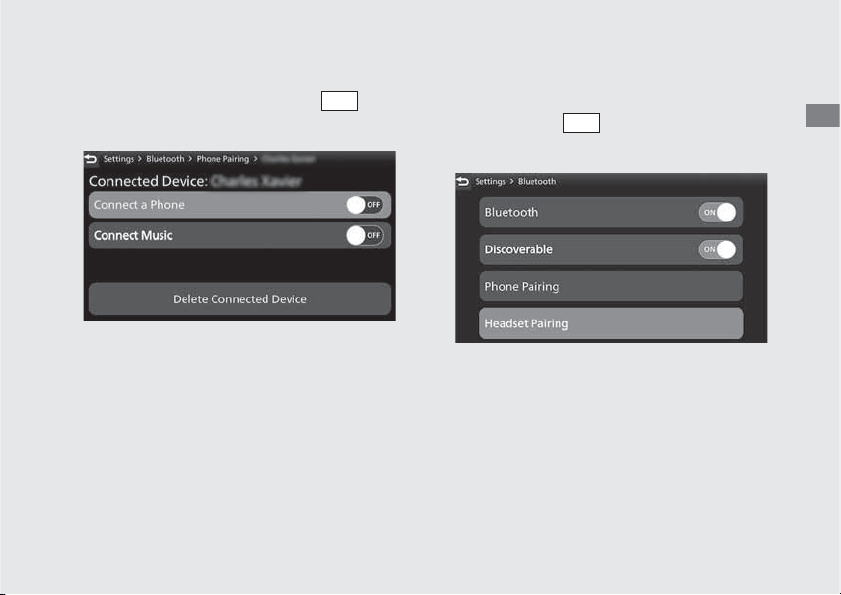Toggle the Connect Music switch
This screenshot has width=841, height=595.
point(365,236)
